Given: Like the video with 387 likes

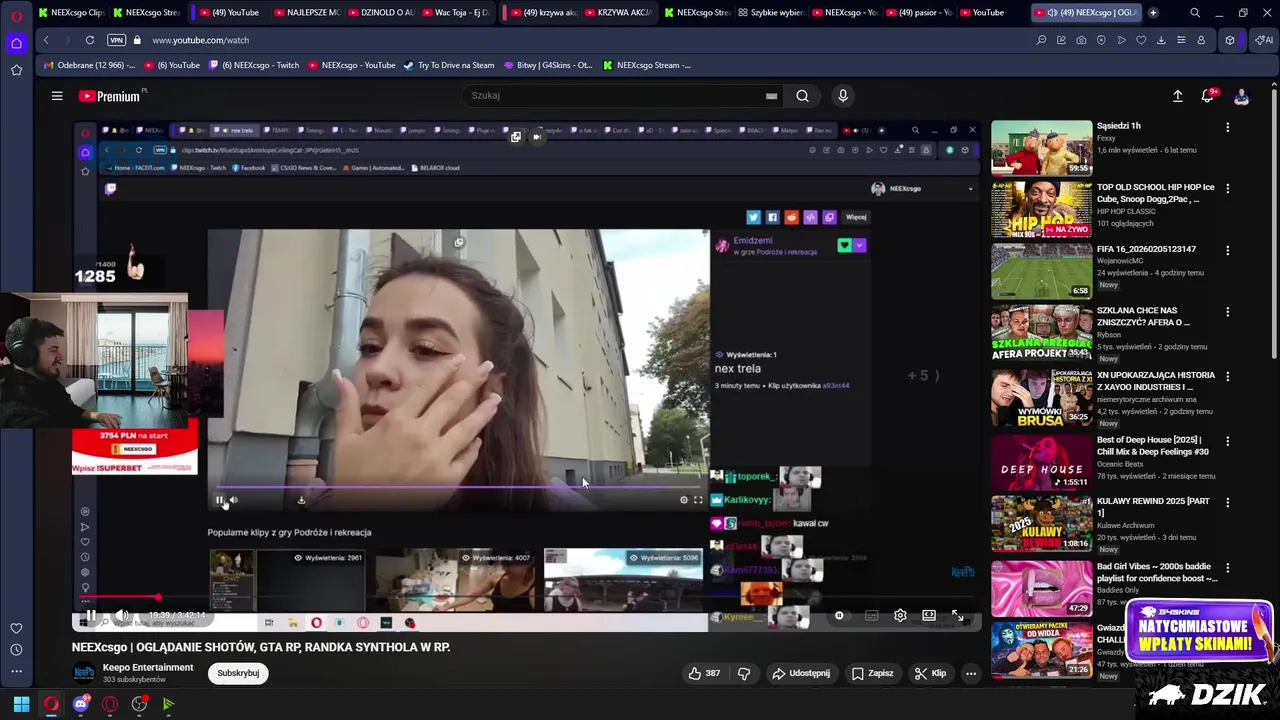Looking at the screenshot, I should [704, 673].
